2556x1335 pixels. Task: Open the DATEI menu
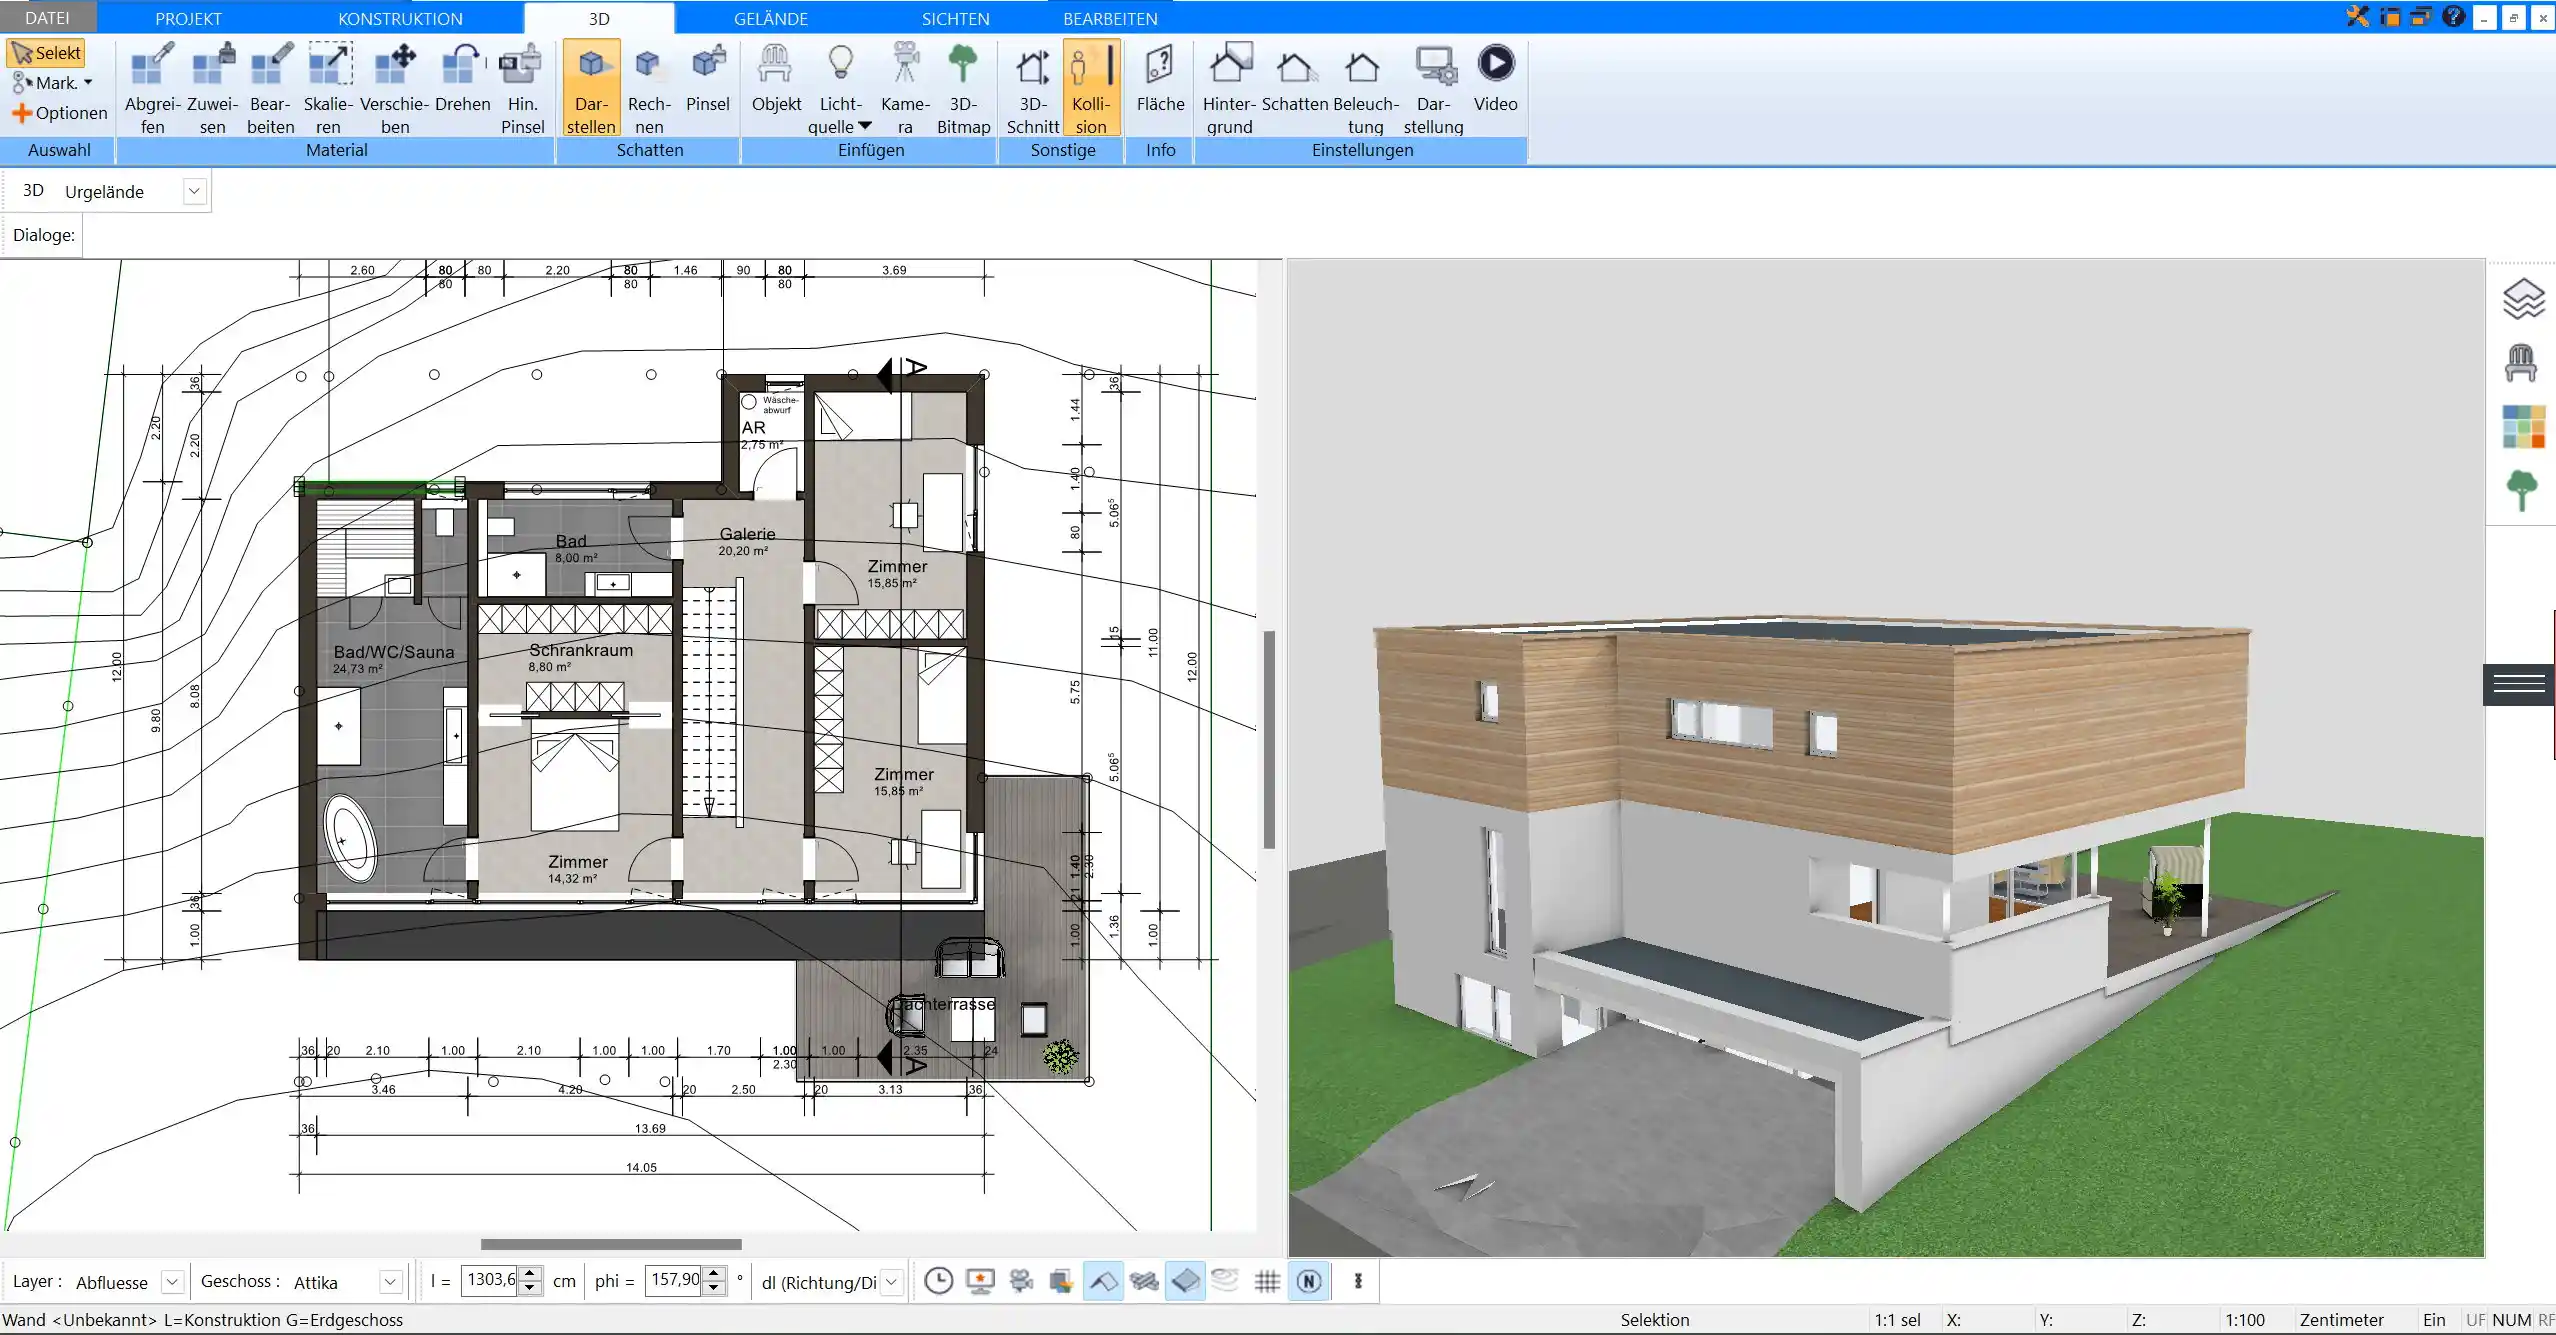(x=47, y=18)
